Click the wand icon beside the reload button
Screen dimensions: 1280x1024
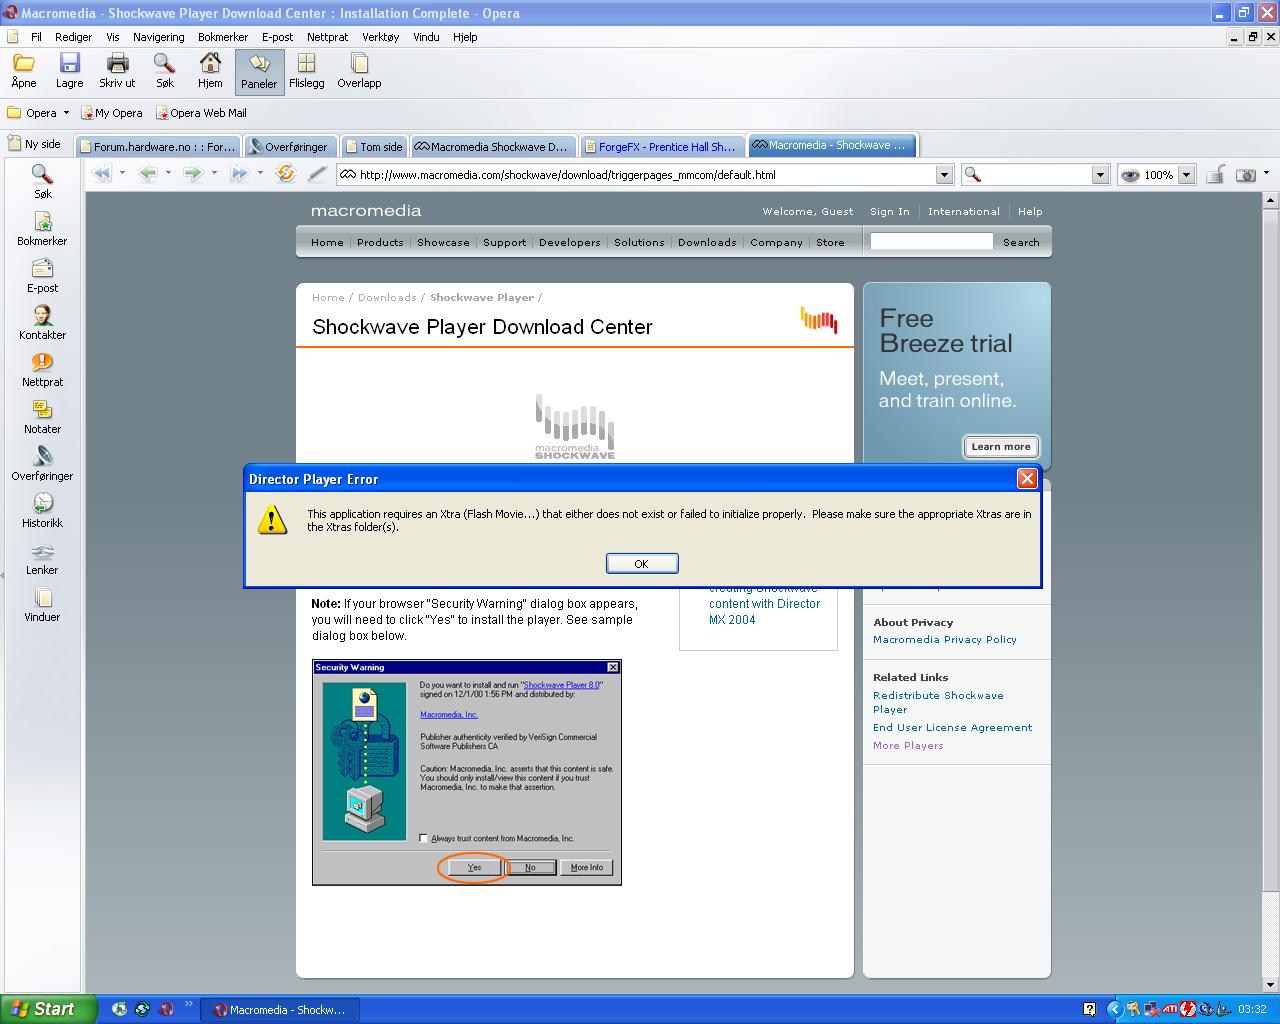[x=317, y=174]
